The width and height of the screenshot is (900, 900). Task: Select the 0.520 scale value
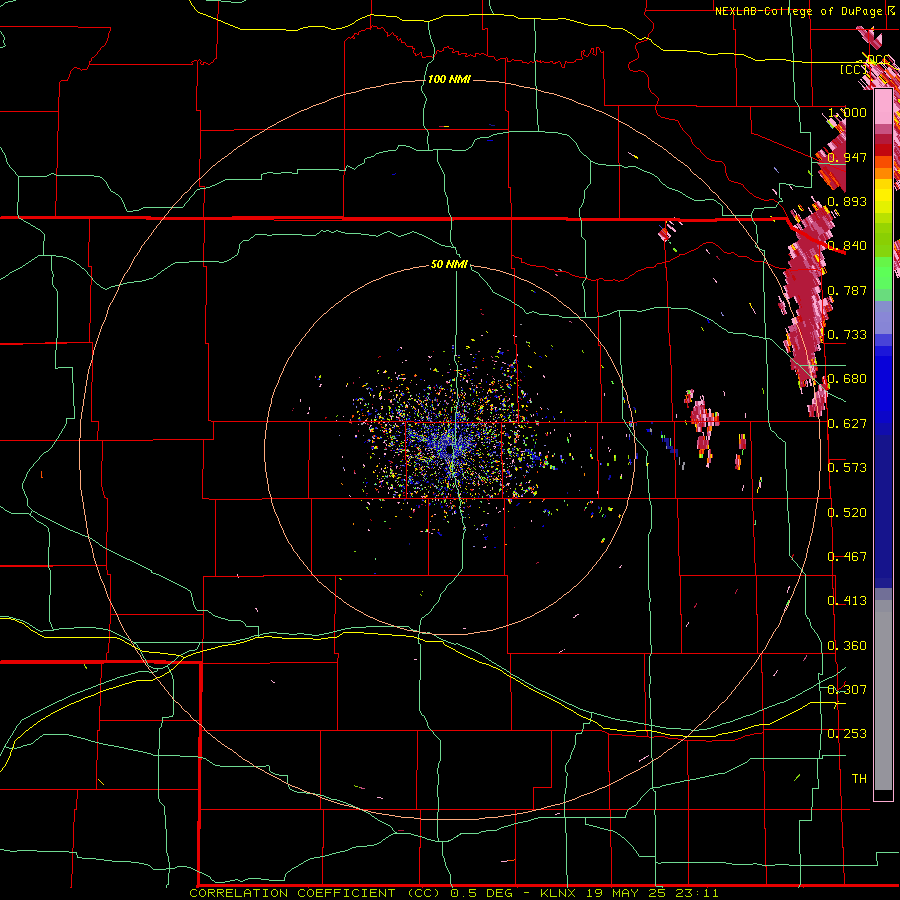847,513
